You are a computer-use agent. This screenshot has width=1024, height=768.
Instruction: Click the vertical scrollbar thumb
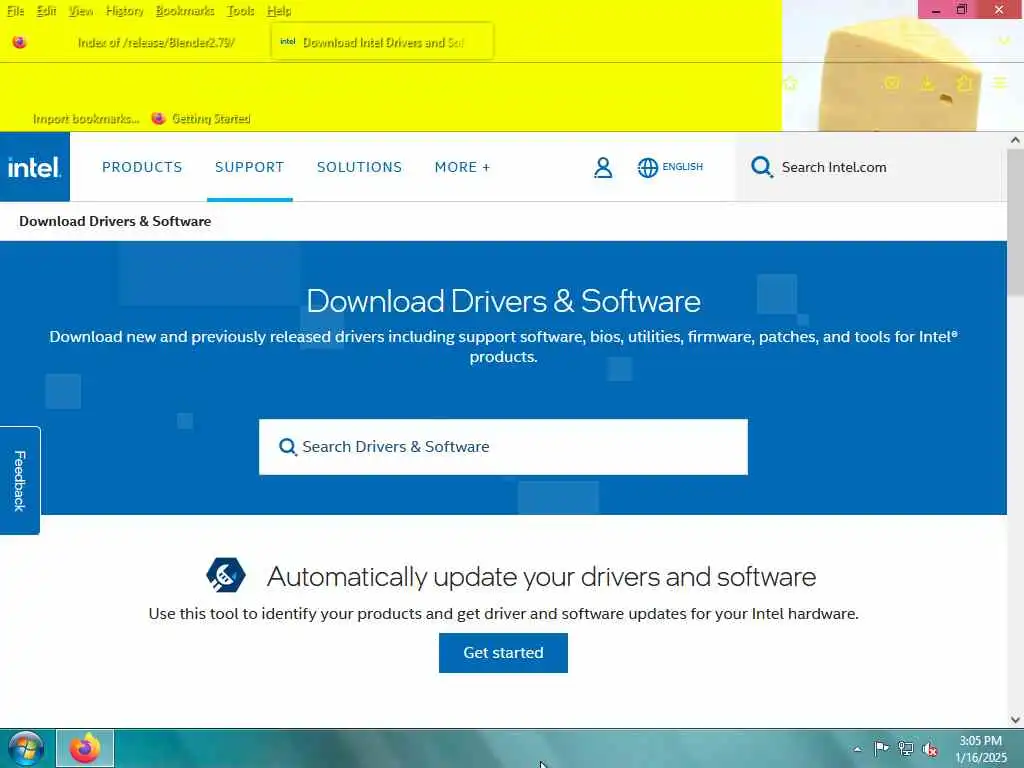point(1015,222)
